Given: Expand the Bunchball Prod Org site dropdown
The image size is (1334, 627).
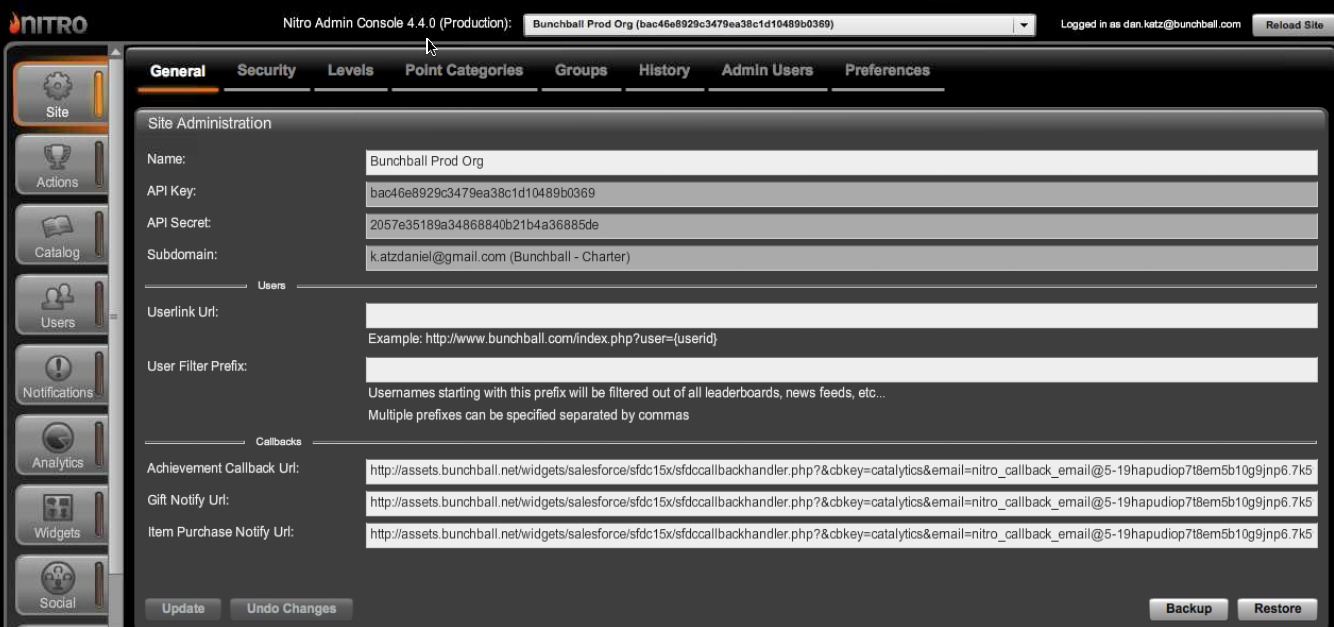Looking at the screenshot, I should 1023,25.
